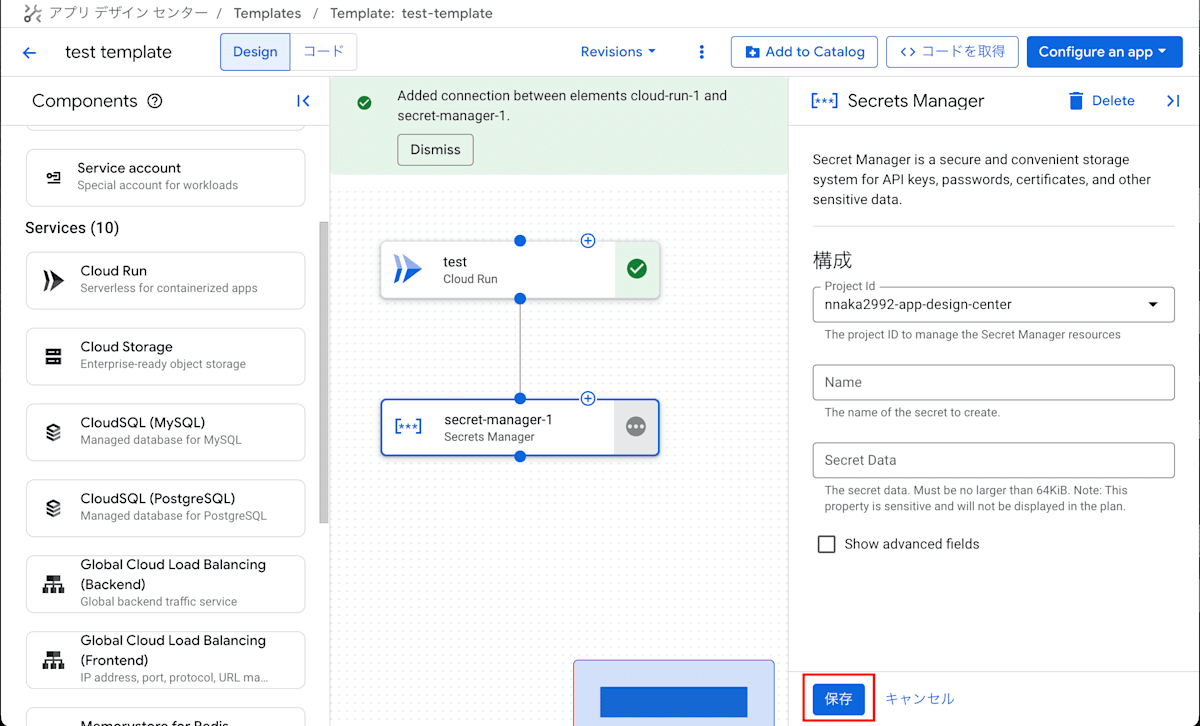This screenshot has height=726, width=1200.
Task: Click the green check status on test node
Action: coord(637,269)
